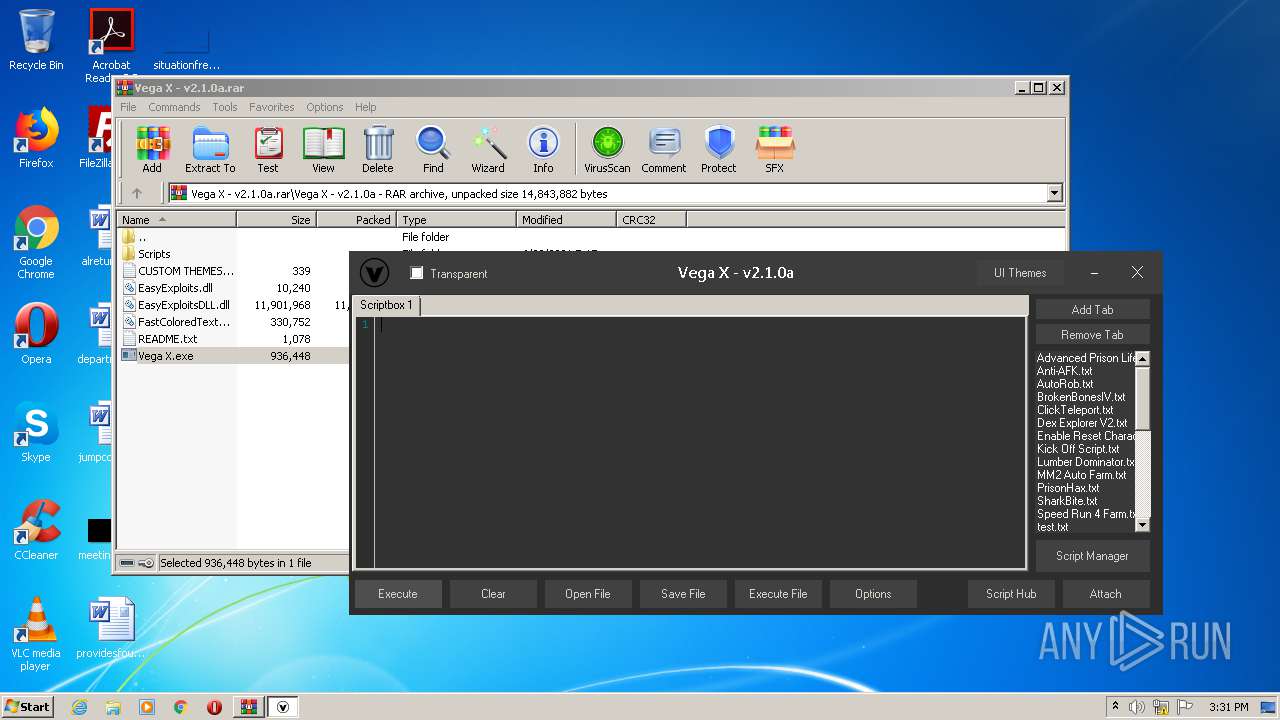
Task: Show archive Info icon
Action: [x=543, y=150]
